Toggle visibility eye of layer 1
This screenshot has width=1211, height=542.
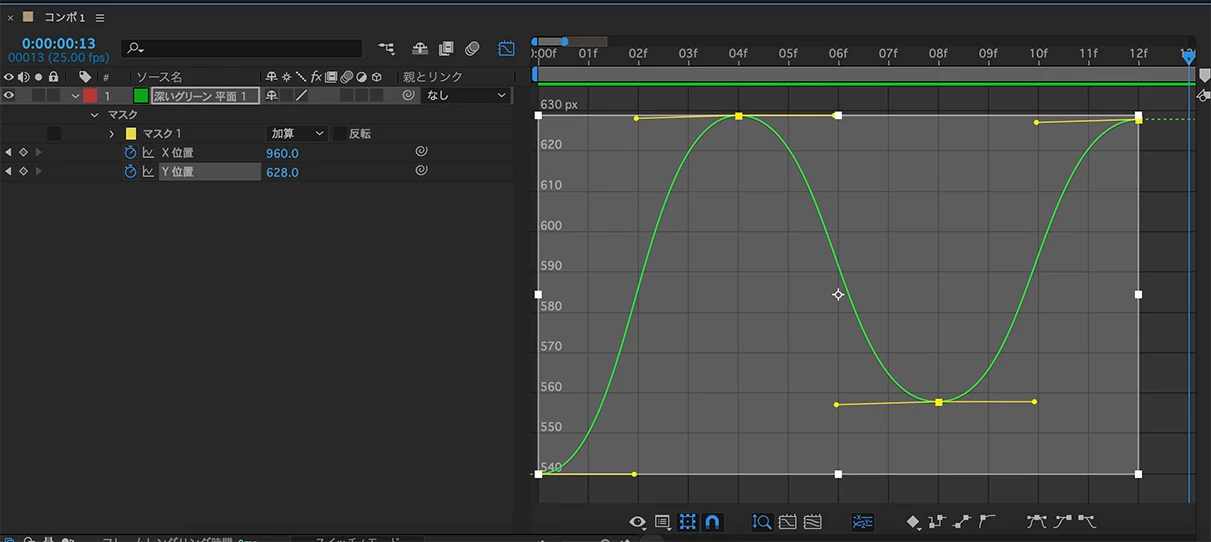click(x=9, y=96)
